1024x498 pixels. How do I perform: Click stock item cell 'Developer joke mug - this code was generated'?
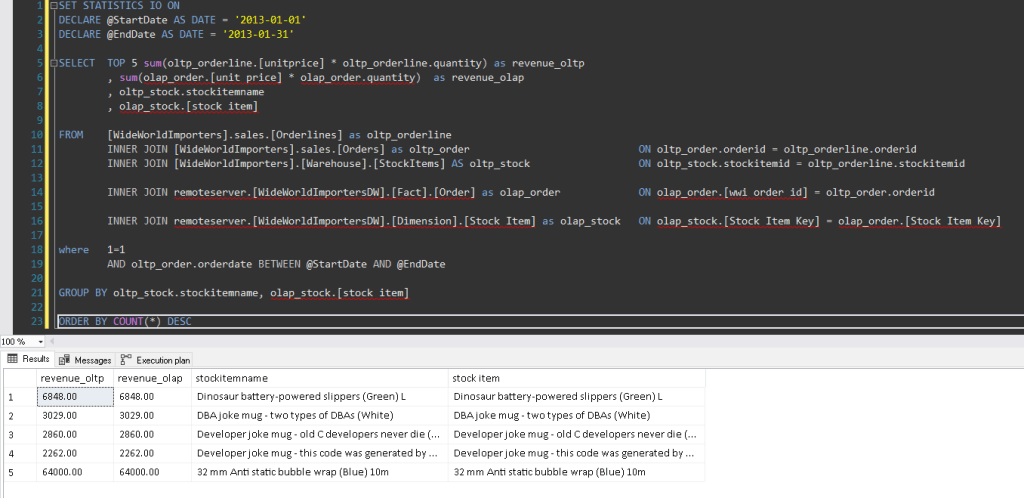[577, 454]
